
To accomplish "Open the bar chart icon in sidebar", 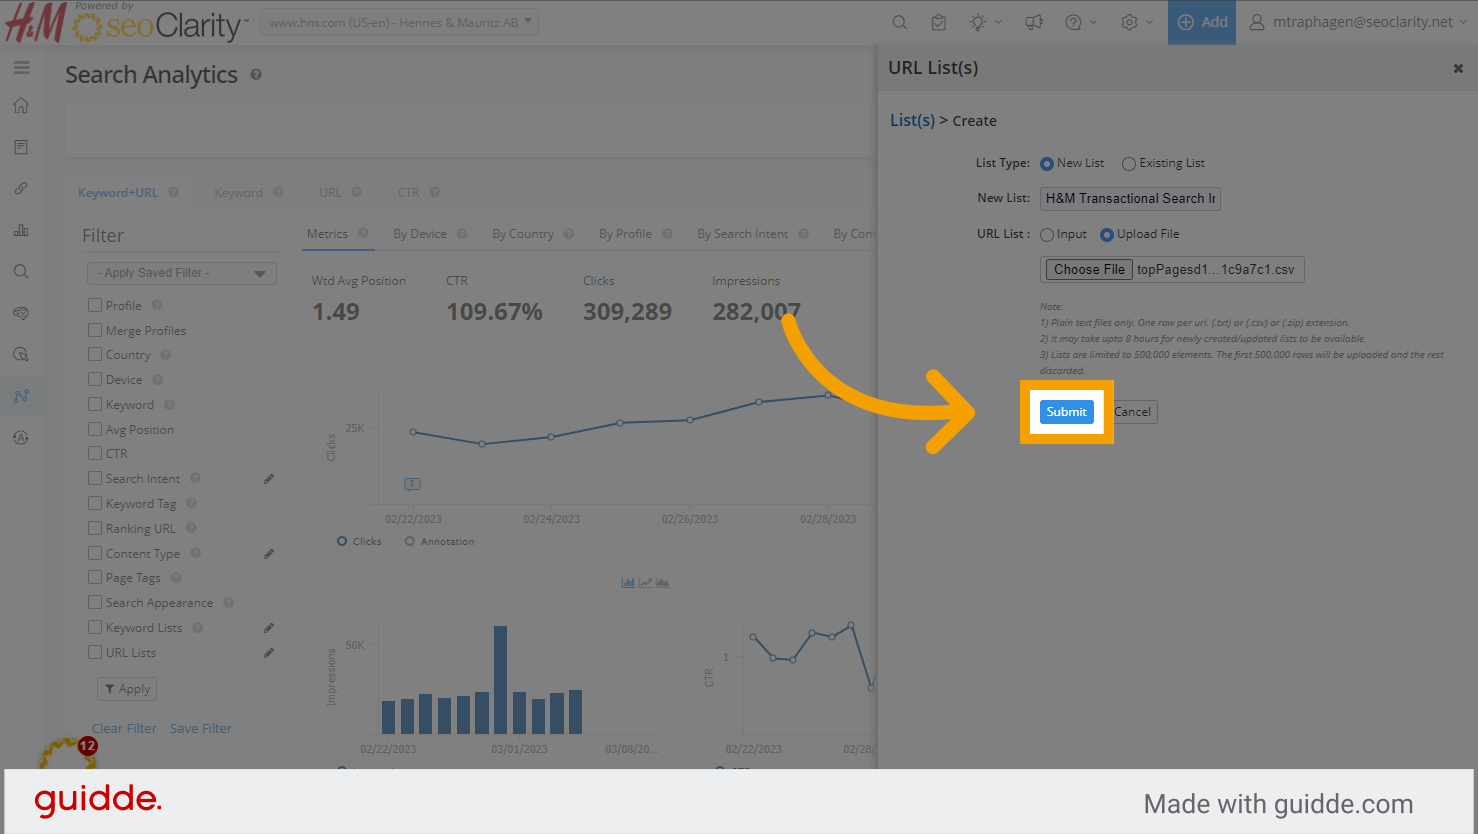I will pos(21,230).
